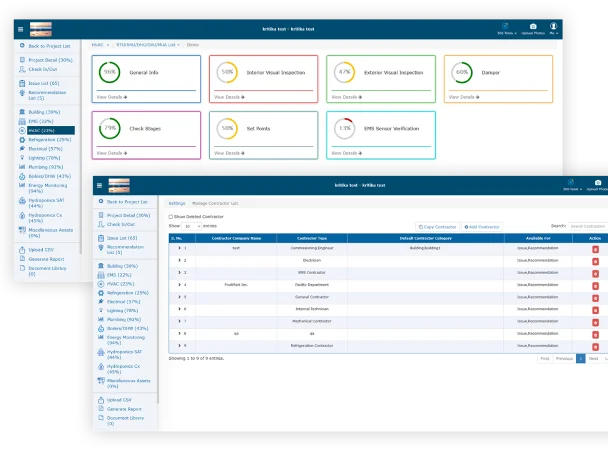Click 47% progress ring on Exterior Visual Inspection

[344, 72]
